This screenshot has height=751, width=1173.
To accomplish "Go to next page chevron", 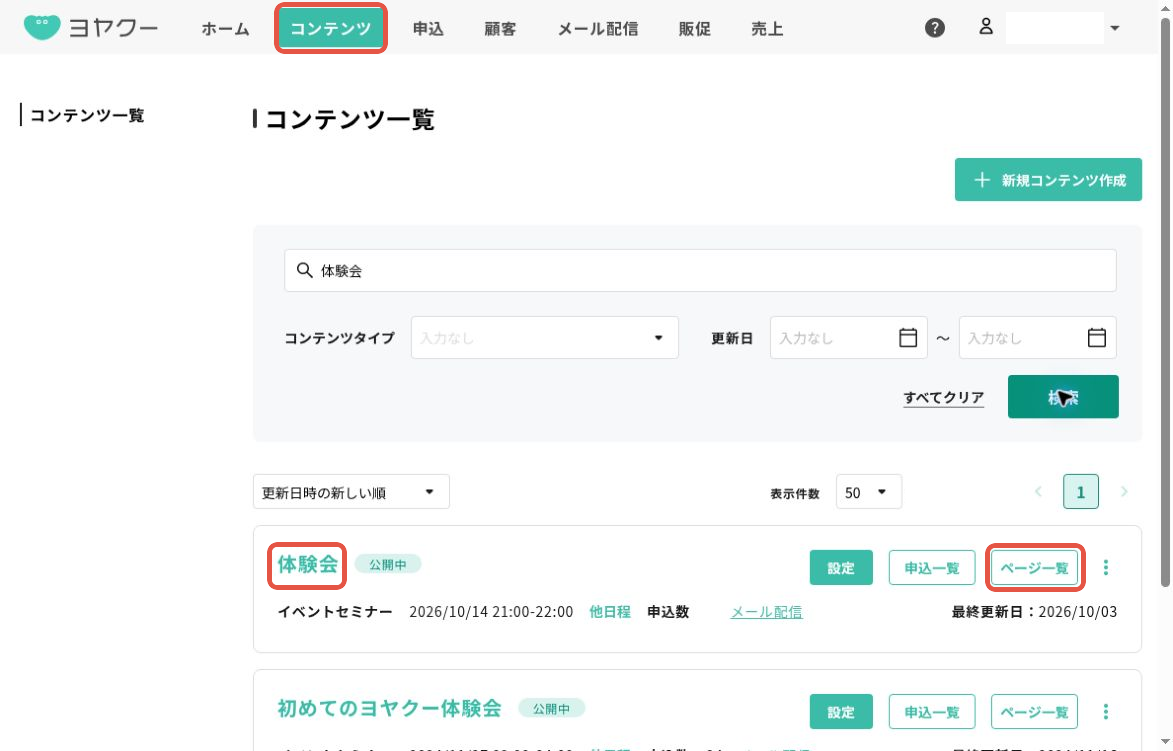I will [1124, 491].
